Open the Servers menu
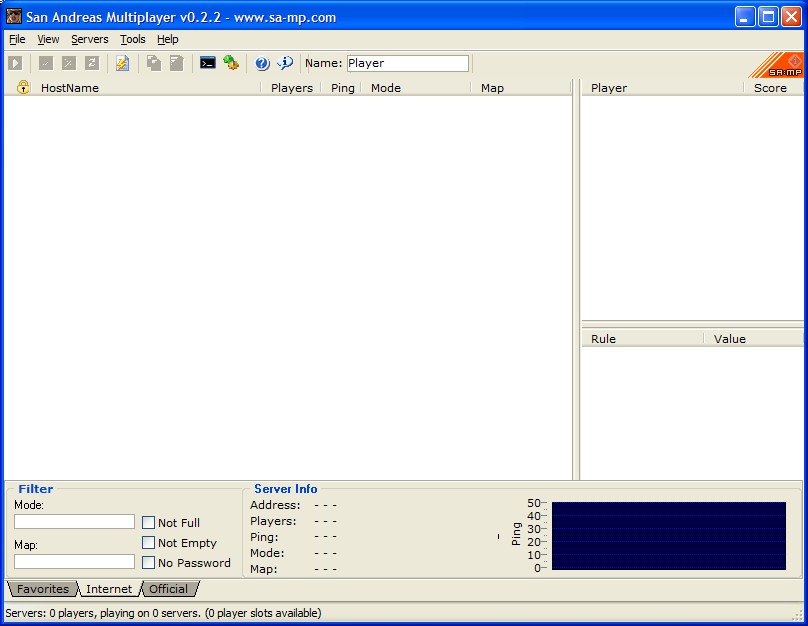Viewport: 808px width, 626px height. tap(90, 39)
